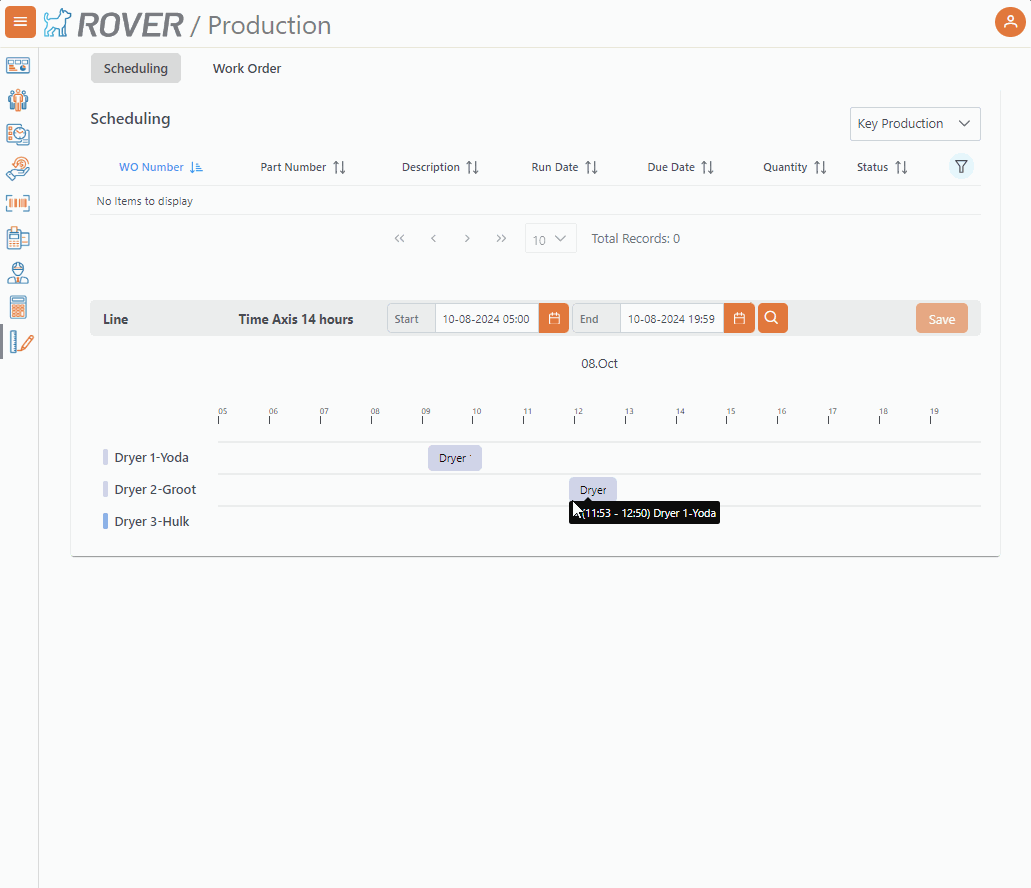
Task: Click the filter funnel icon
Action: [961, 167]
